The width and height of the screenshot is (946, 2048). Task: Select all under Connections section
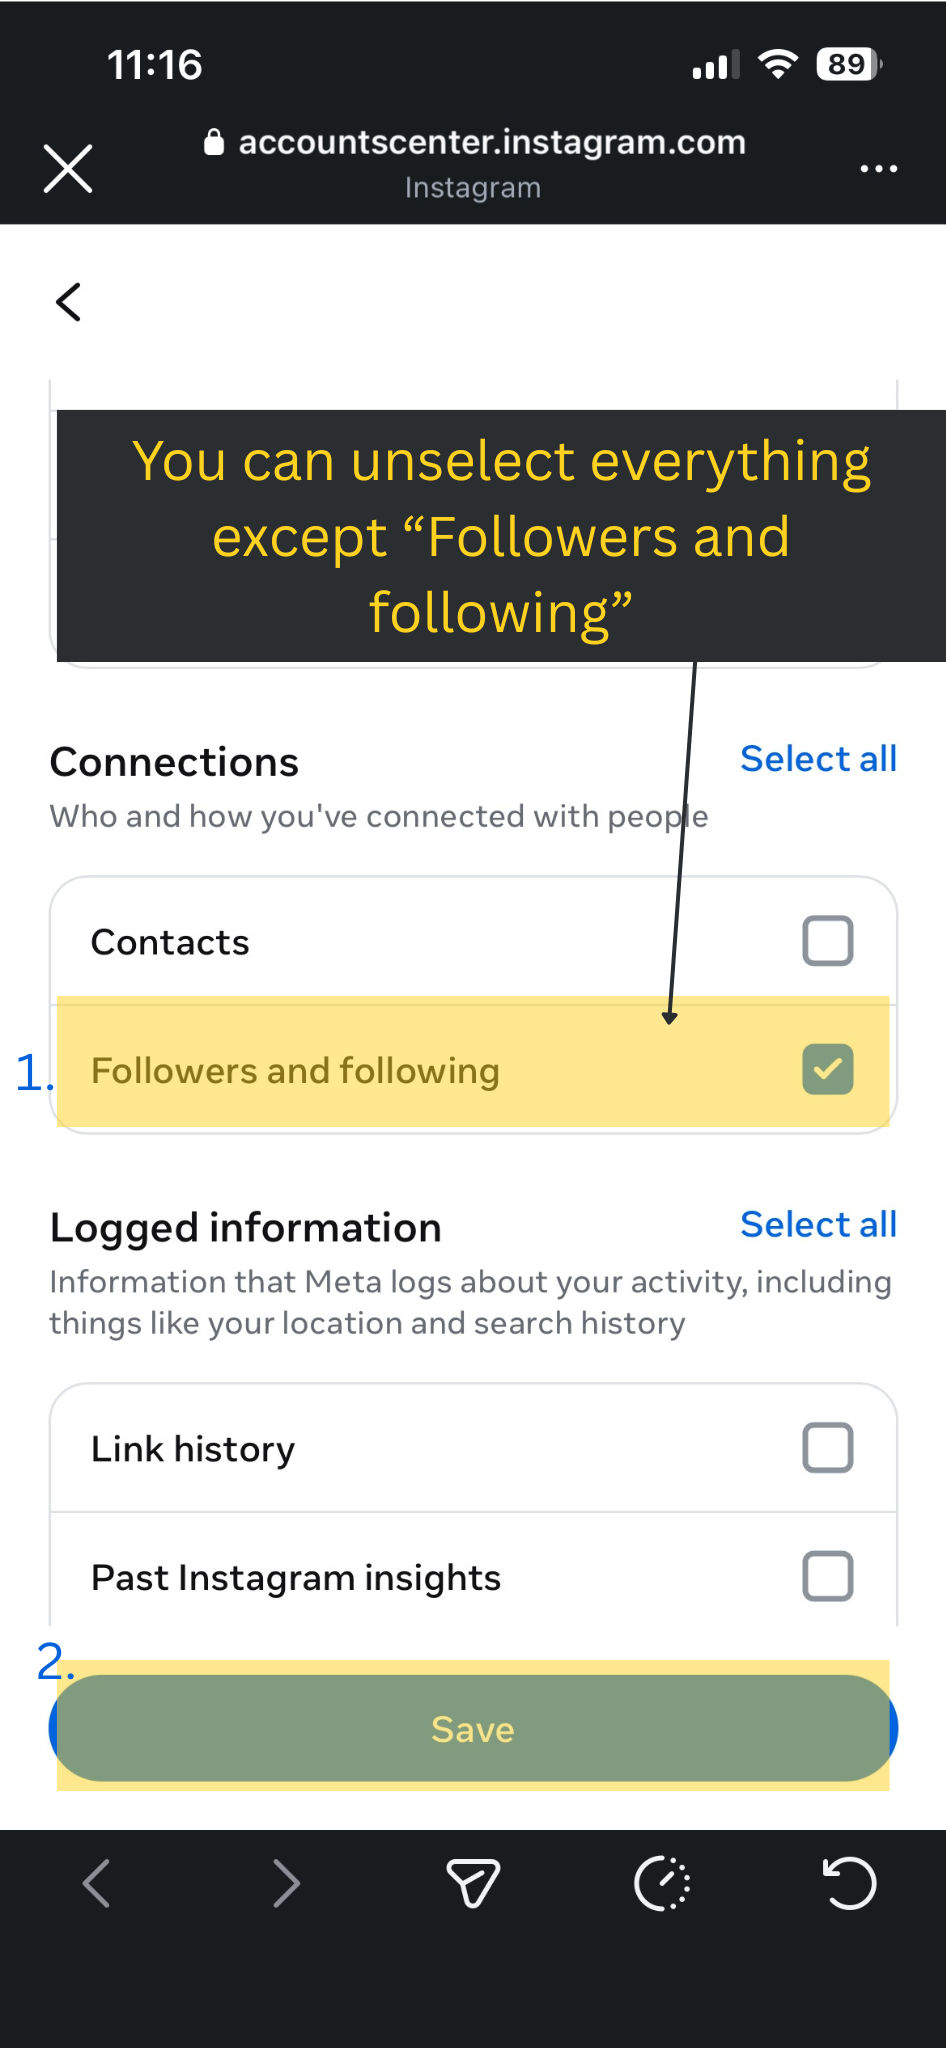pyautogui.click(x=818, y=759)
